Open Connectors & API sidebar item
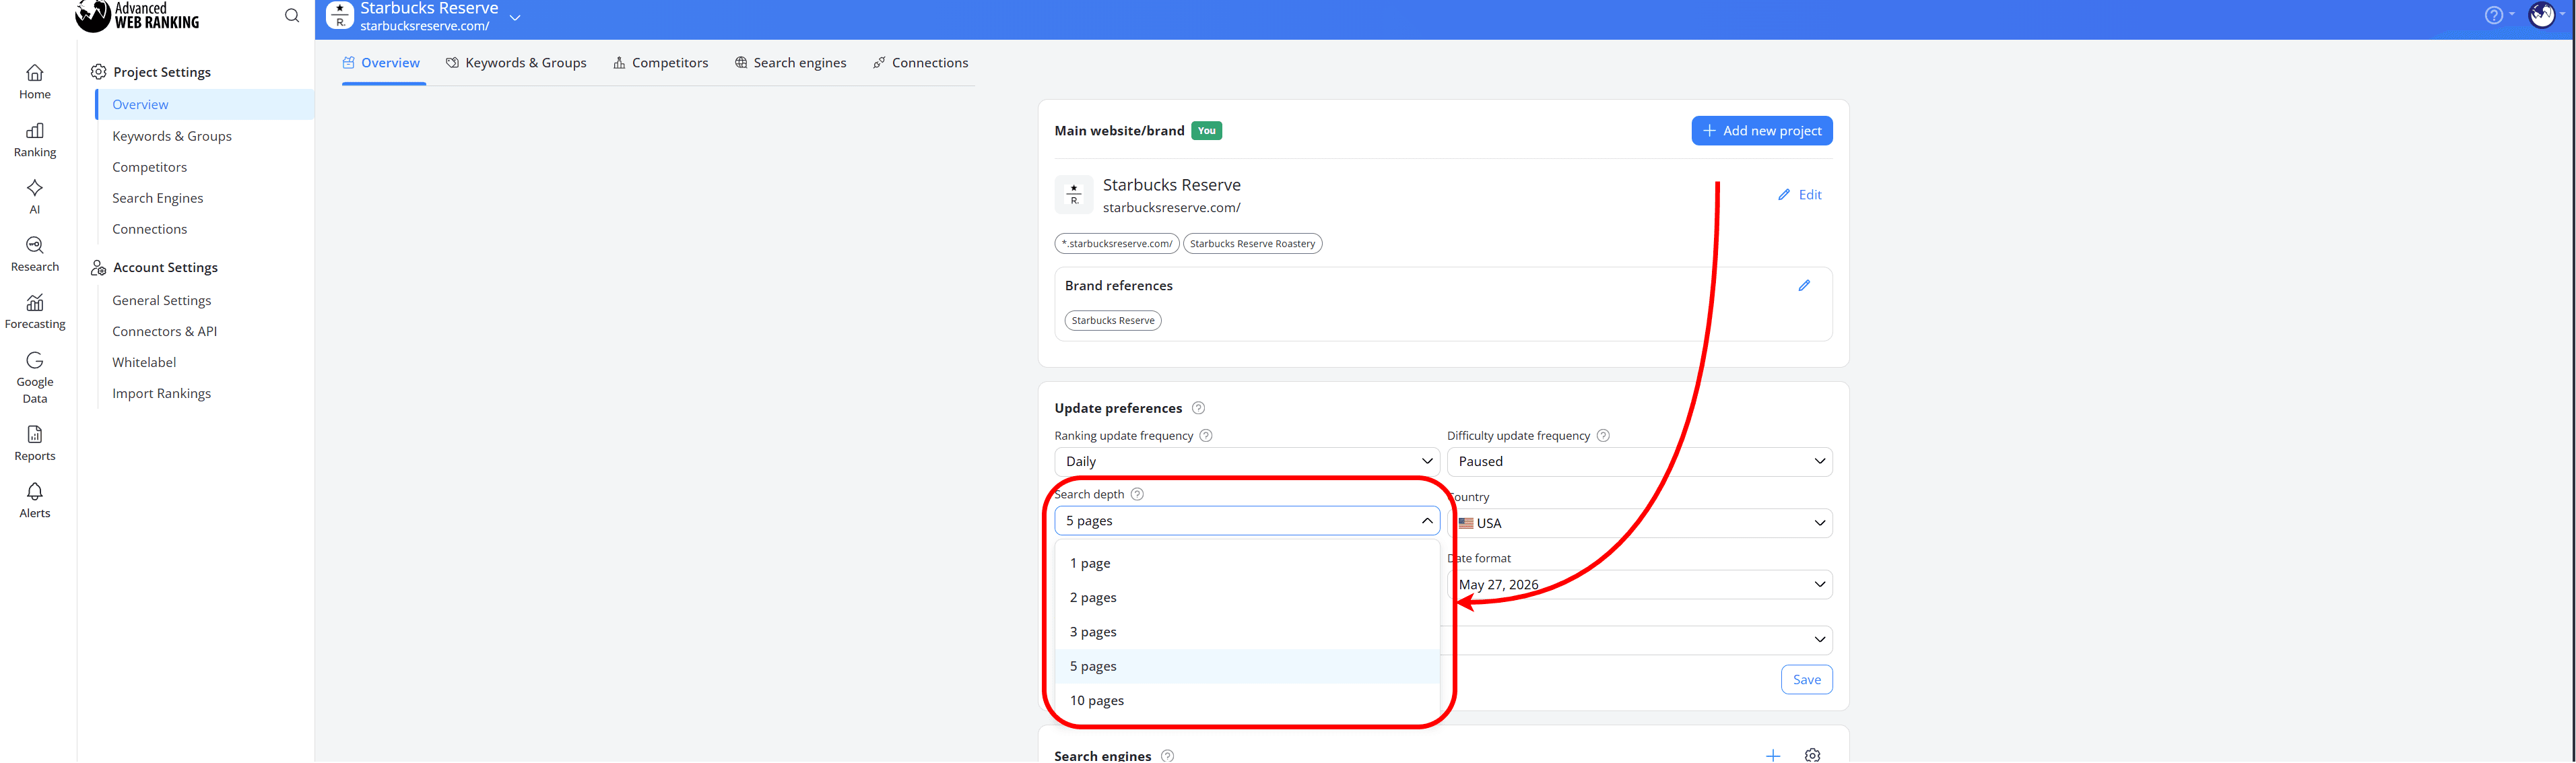This screenshot has width=2576, height=763. (165, 331)
